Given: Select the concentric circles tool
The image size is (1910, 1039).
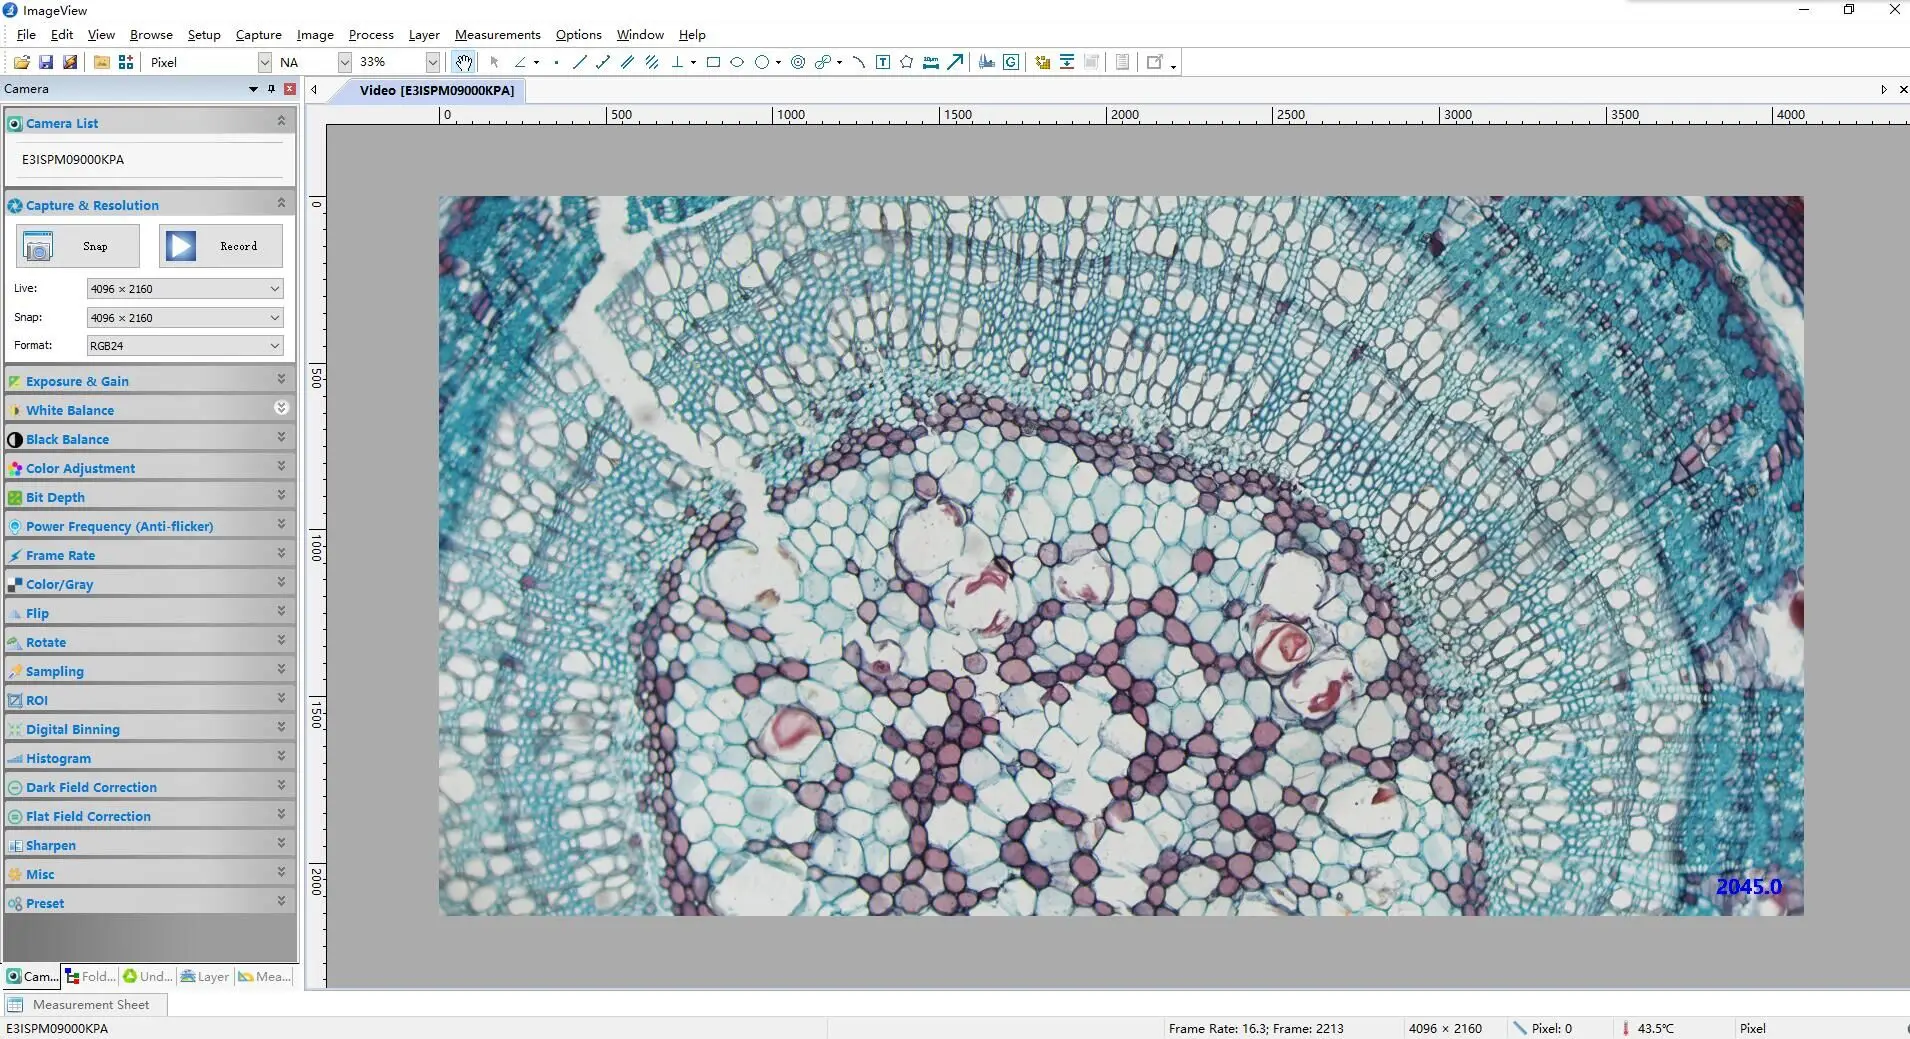Looking at the screenshot, I should click(x=798, y=62).
